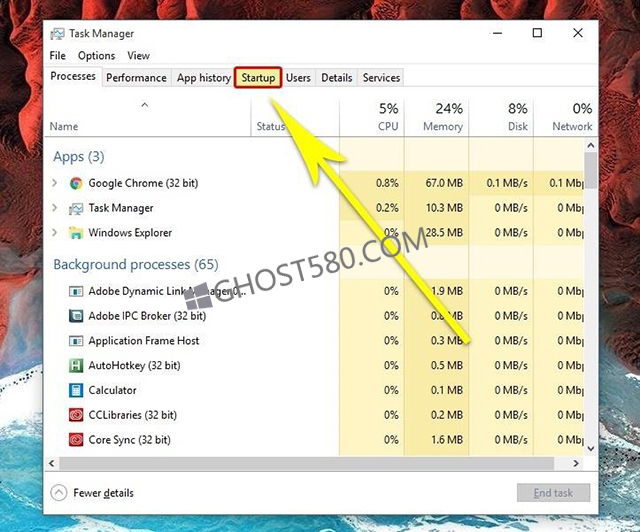
Task: Select the Adobe IPC Broker (32 bit) row
Action: (314, 316)
